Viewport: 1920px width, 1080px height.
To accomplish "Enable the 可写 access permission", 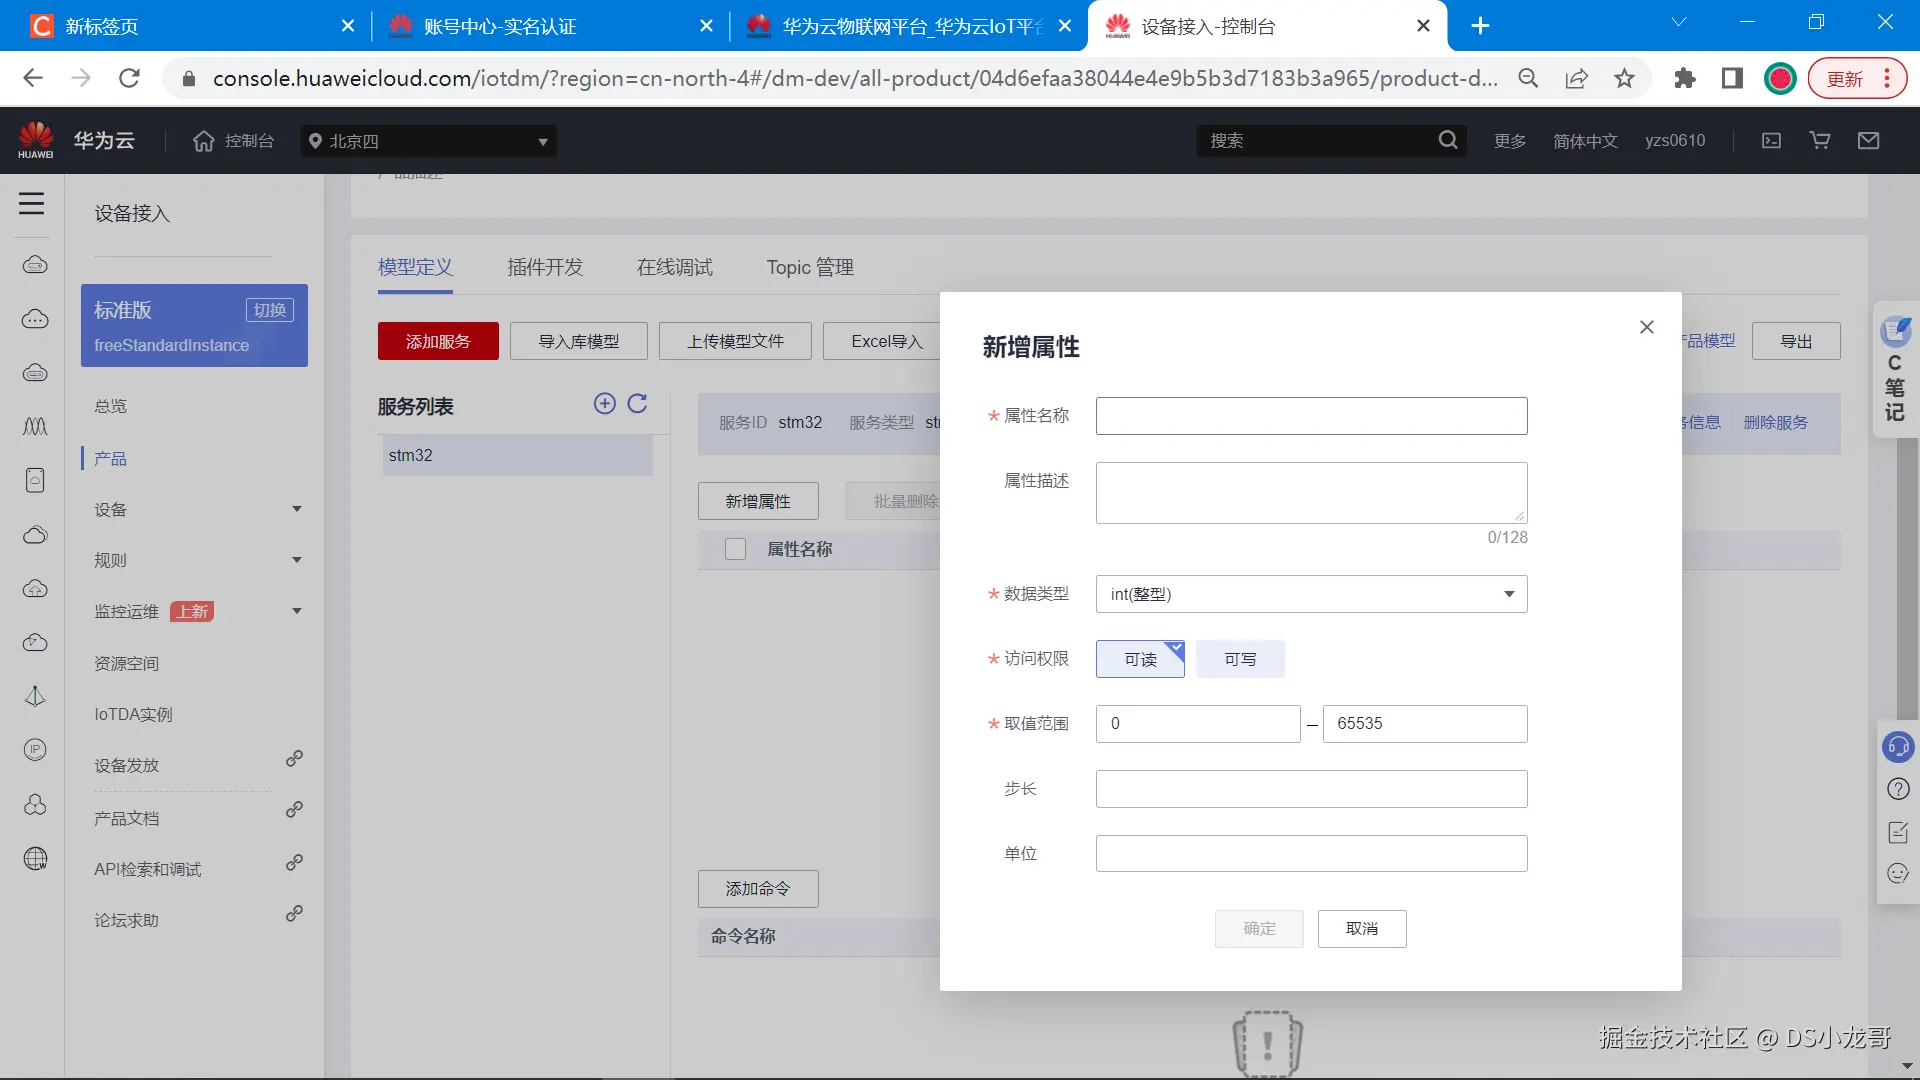I will pyautogui.click(x=1240, y=659).
